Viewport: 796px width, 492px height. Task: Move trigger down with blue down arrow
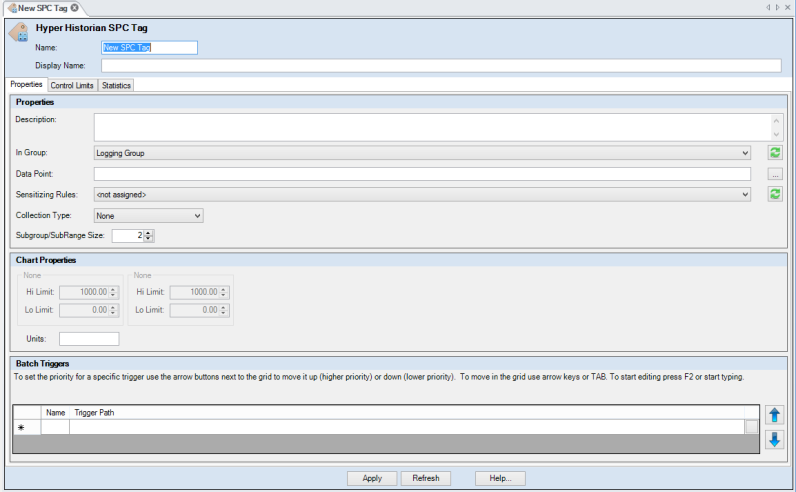click(775, 439)
